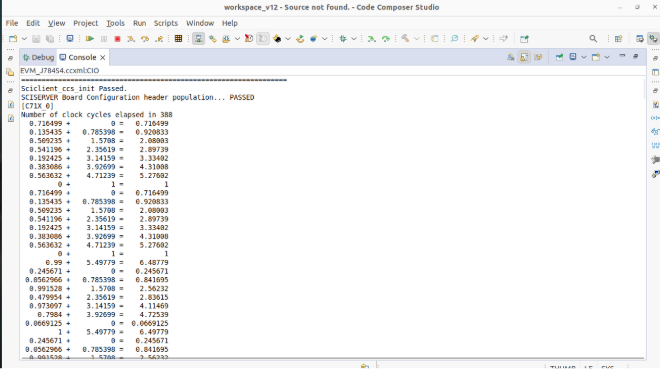This screenshot has height=369, width=660.
Task: Switch to the CCS Debug perspective
Action: (x=653, y=39)
